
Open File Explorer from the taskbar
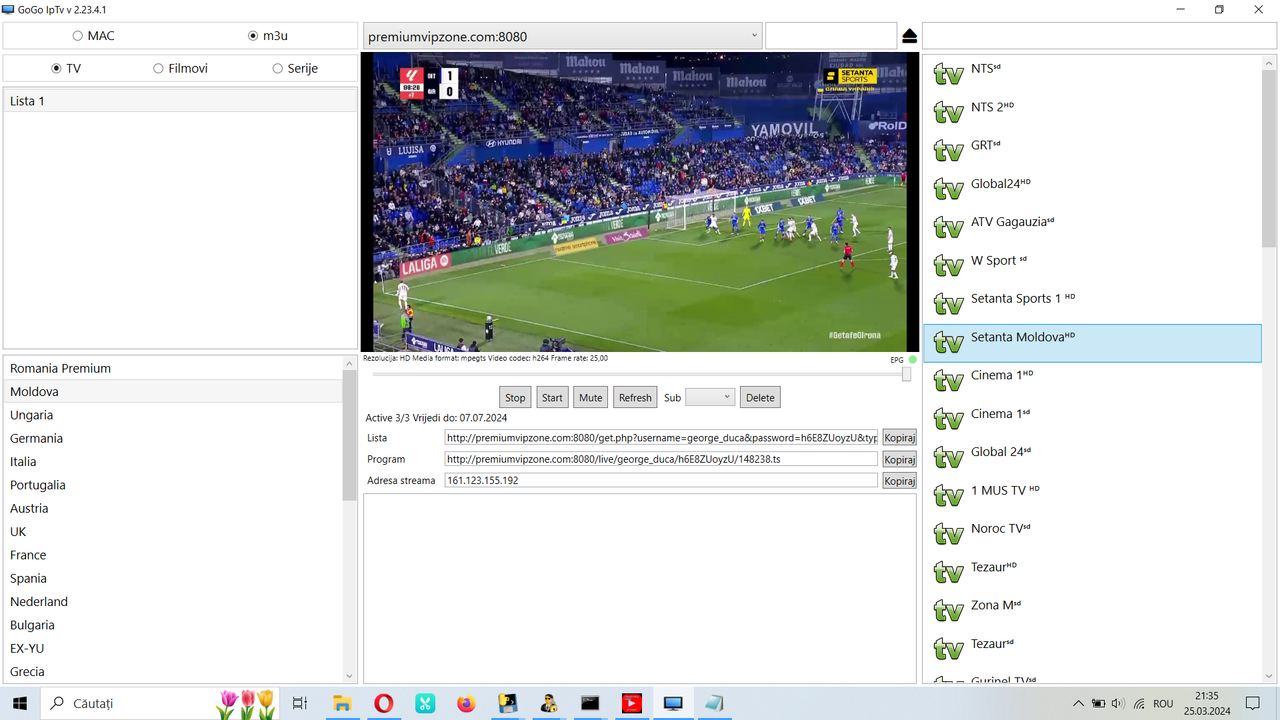pyautogui.click(x=342, y=703)
